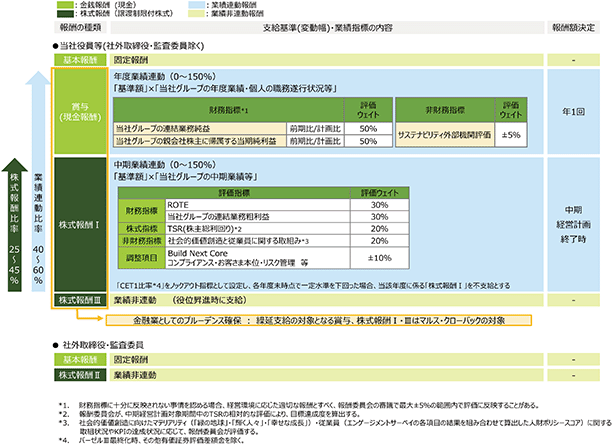The image size is (612, 446).
Task: Click the 株式指標 category cell
Action: click(x=142, y=229)
